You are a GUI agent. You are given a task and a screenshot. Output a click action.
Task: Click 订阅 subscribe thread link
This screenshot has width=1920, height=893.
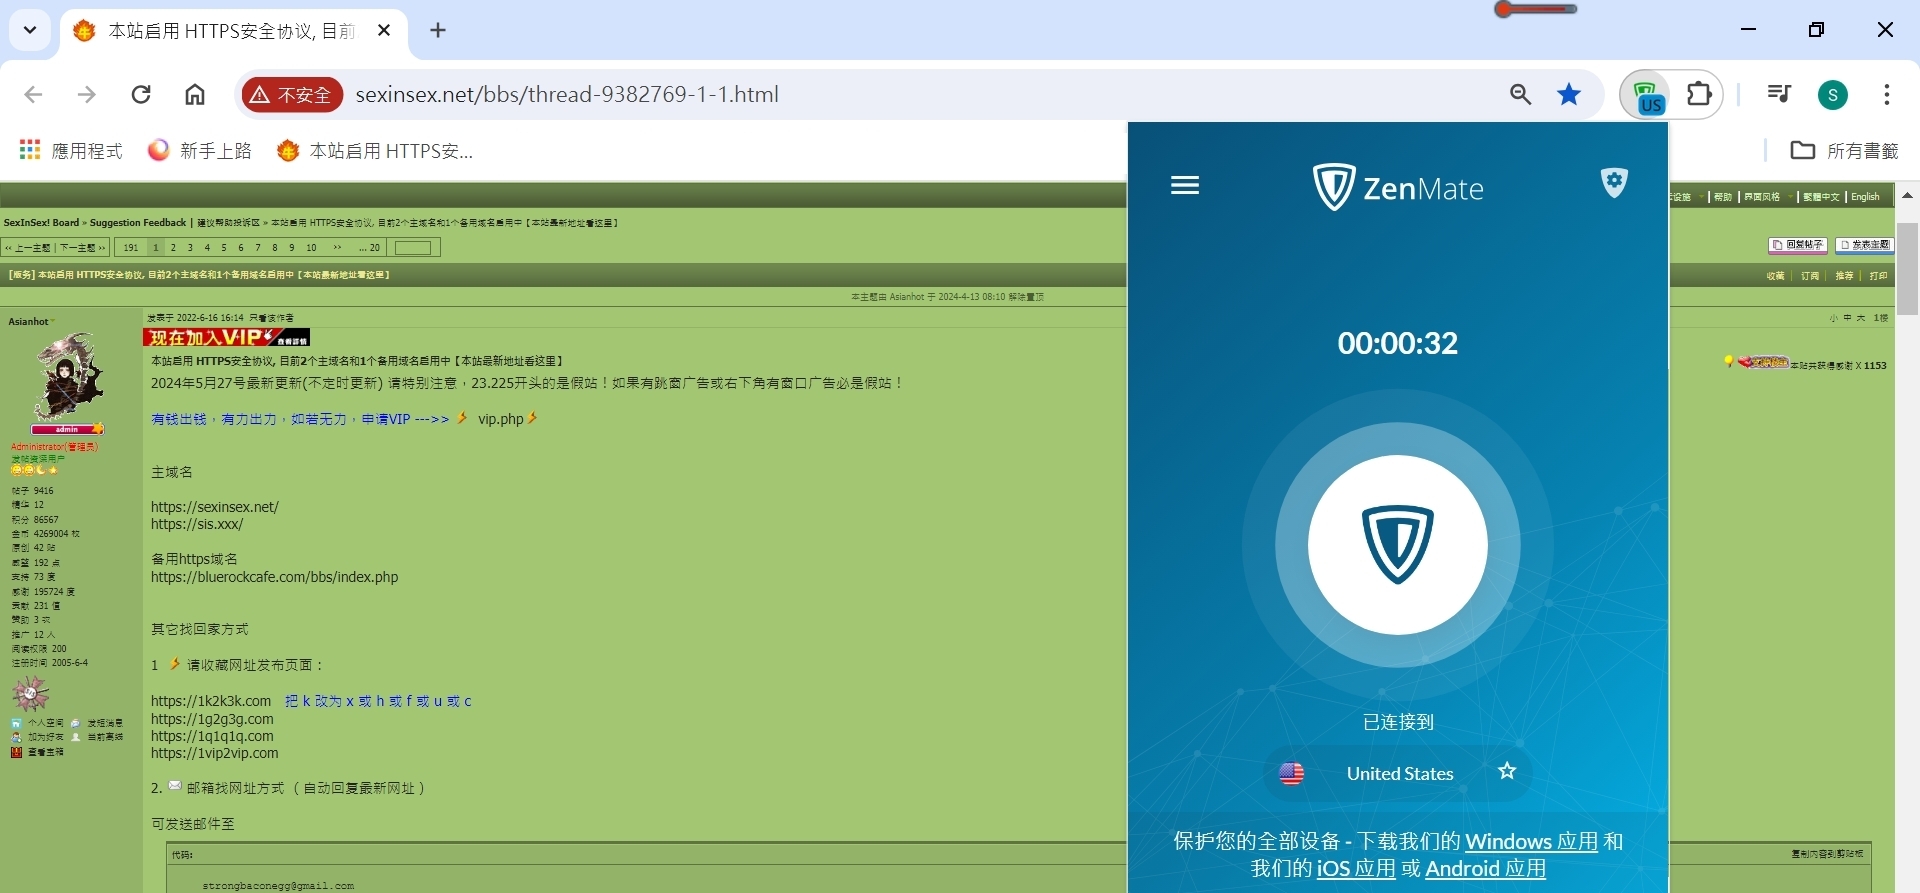[x=1810, y=276]
